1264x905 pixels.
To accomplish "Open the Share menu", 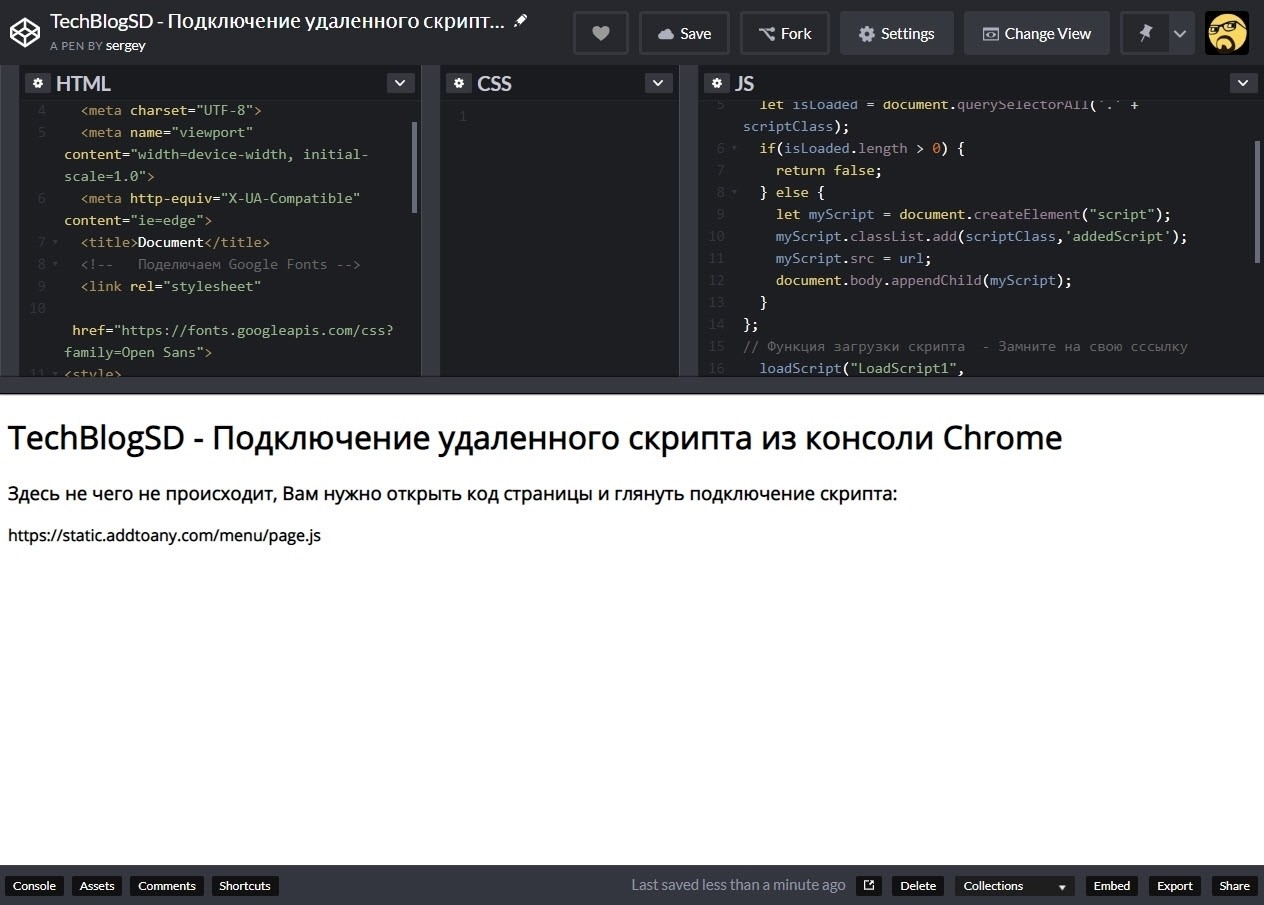I will (1234, 886).
